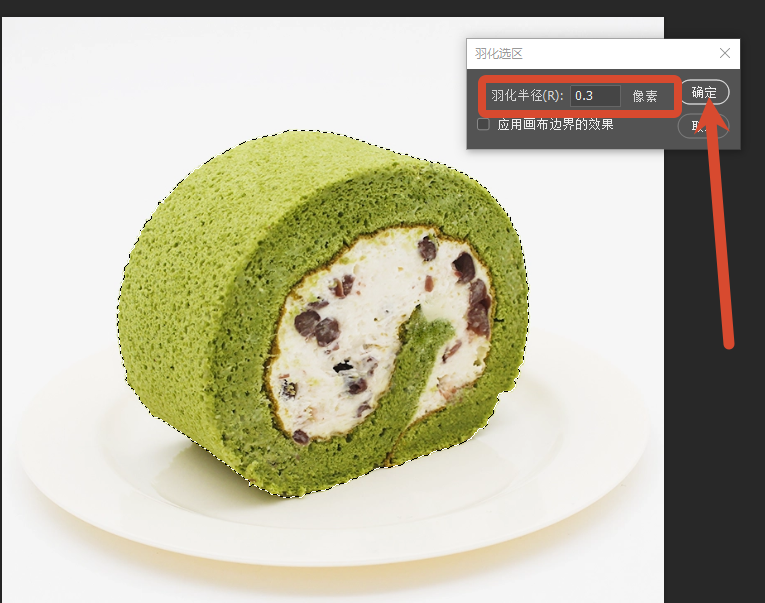
Task: Click the 羽化半径 value field
Action: (595, 96)
